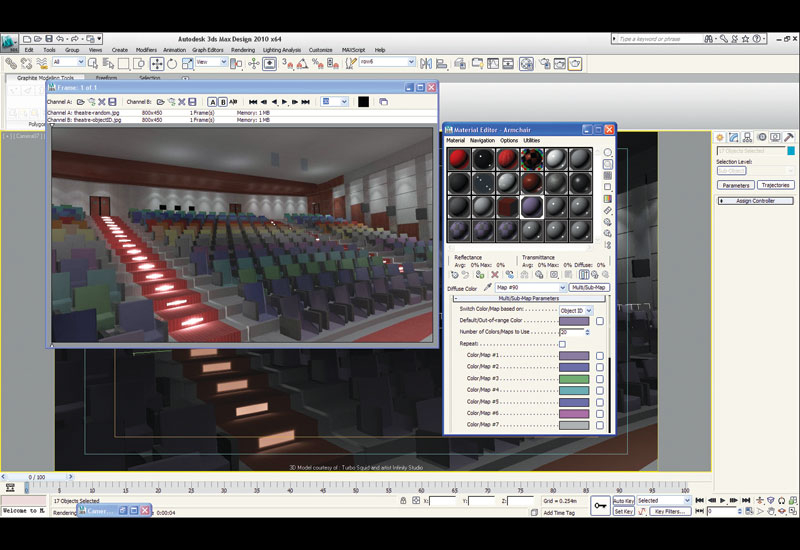Expand the Assign Controller rollout
The height and width of the screenshot is (550, 800).
[x=756, y=201]
